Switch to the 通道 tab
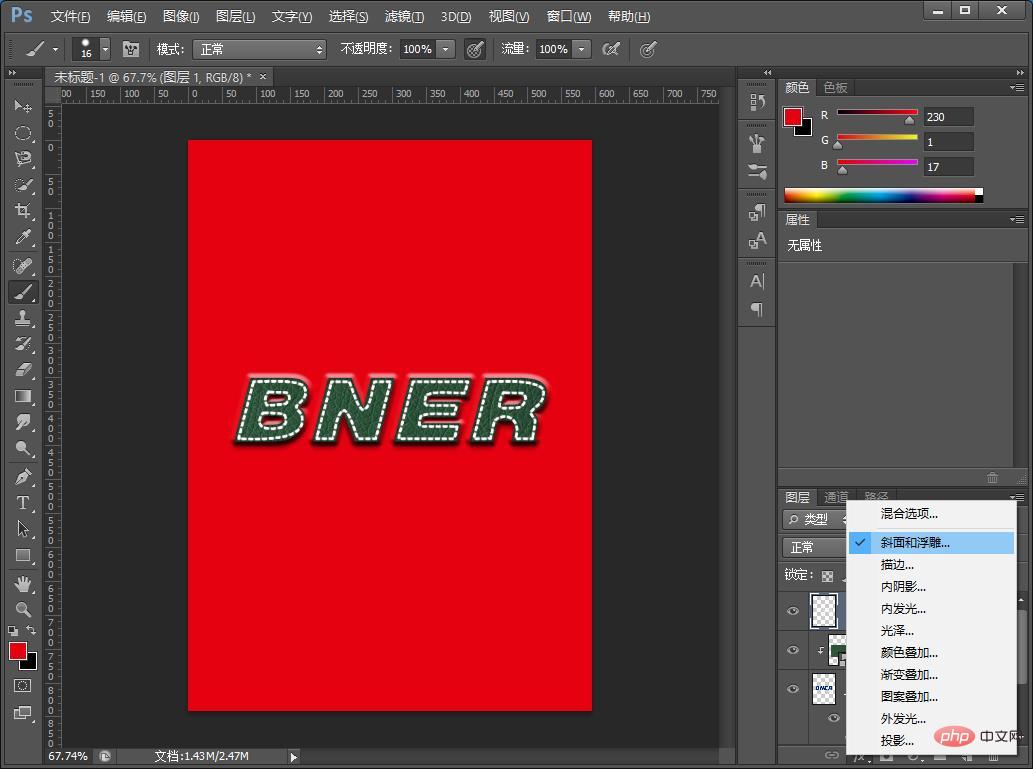The width and height of the screenshot is (1033, 769). [836, 497]
